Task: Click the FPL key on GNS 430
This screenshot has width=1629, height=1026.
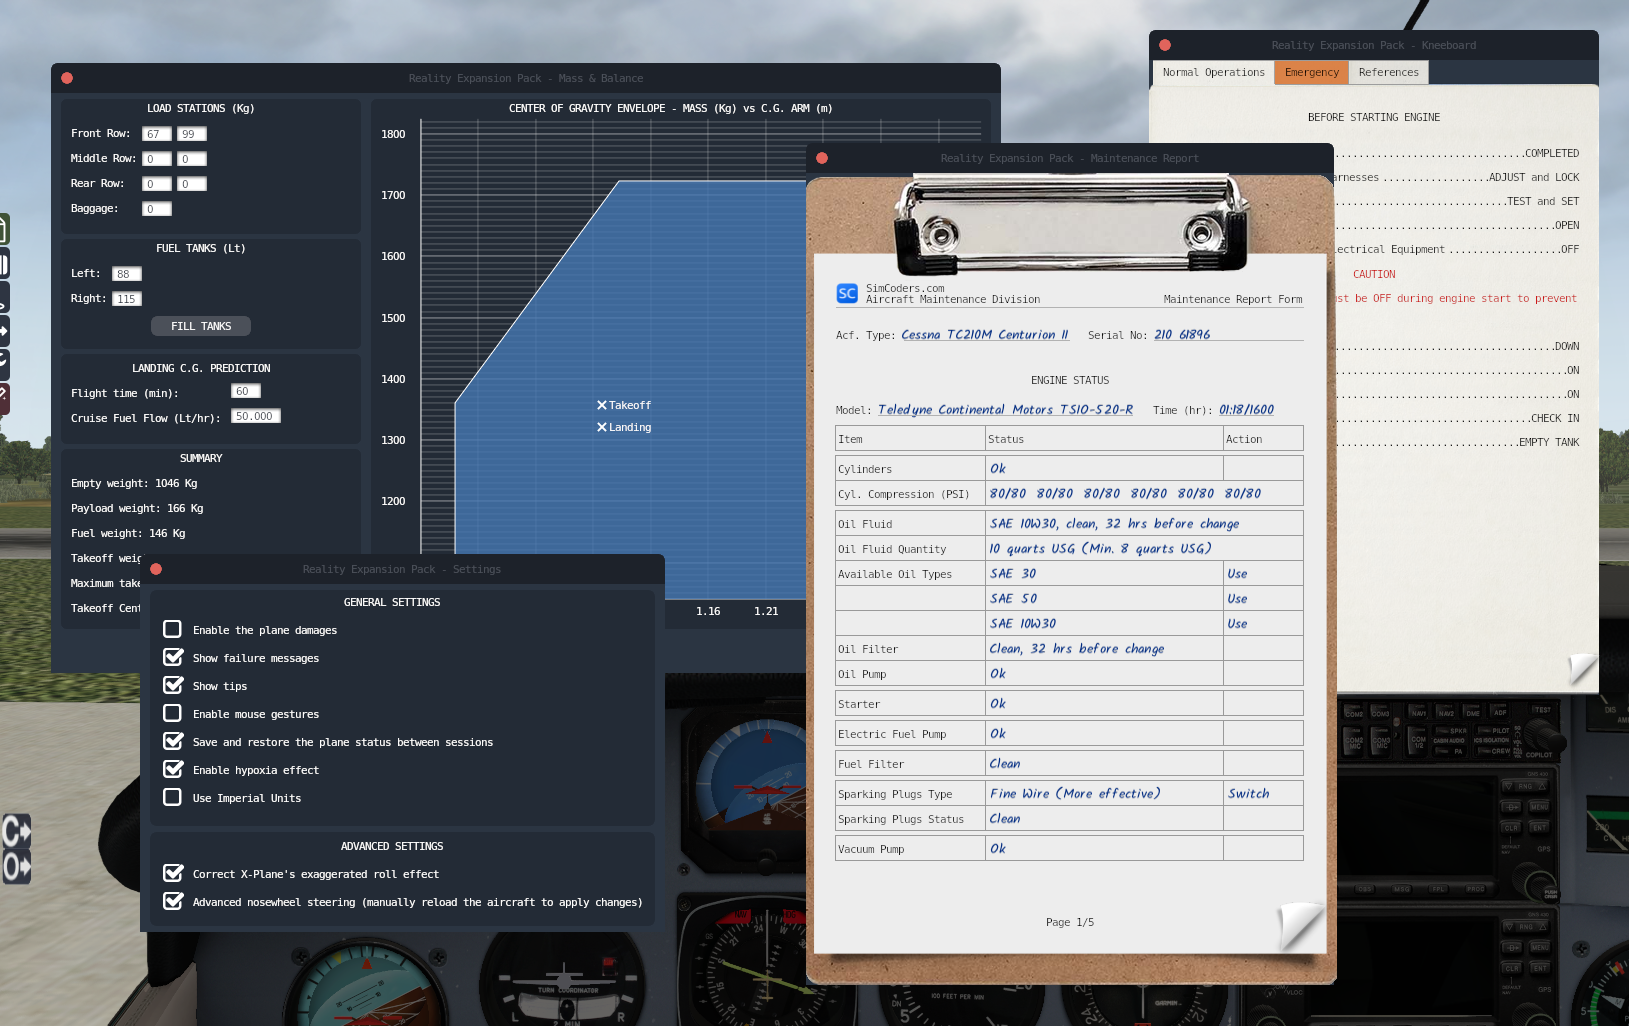Action: pos(1439,889)
